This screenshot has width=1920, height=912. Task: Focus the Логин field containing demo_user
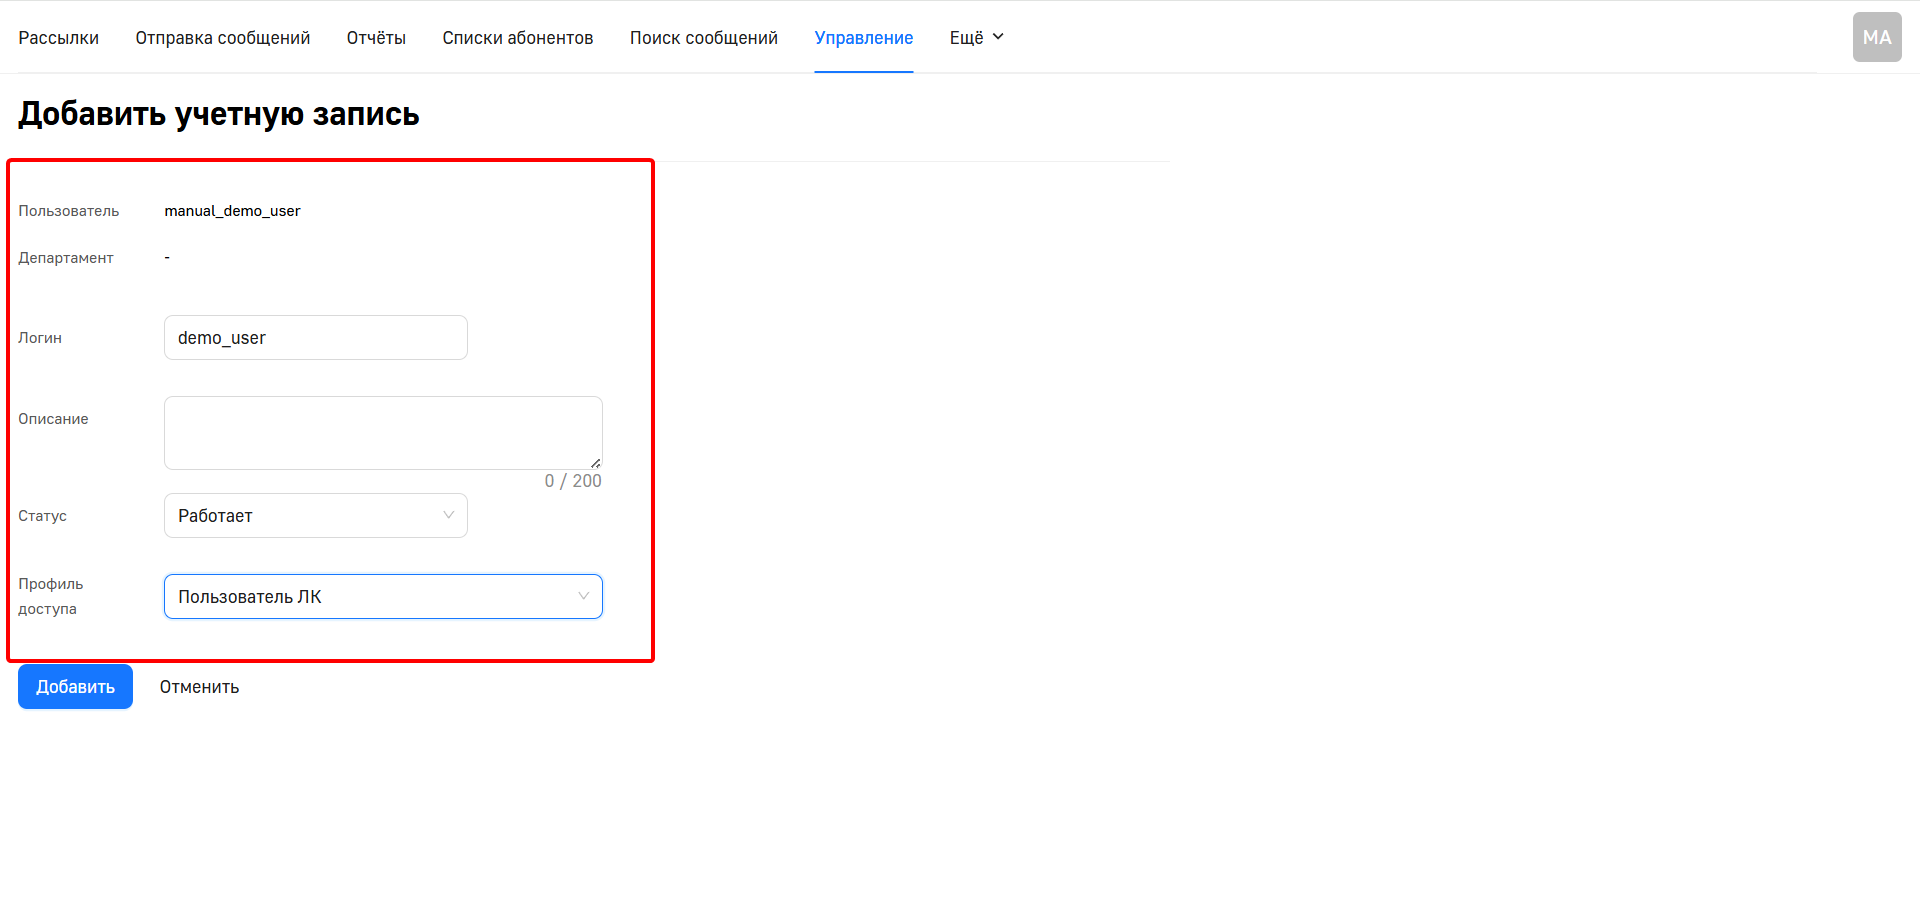[x=315, y=338]
